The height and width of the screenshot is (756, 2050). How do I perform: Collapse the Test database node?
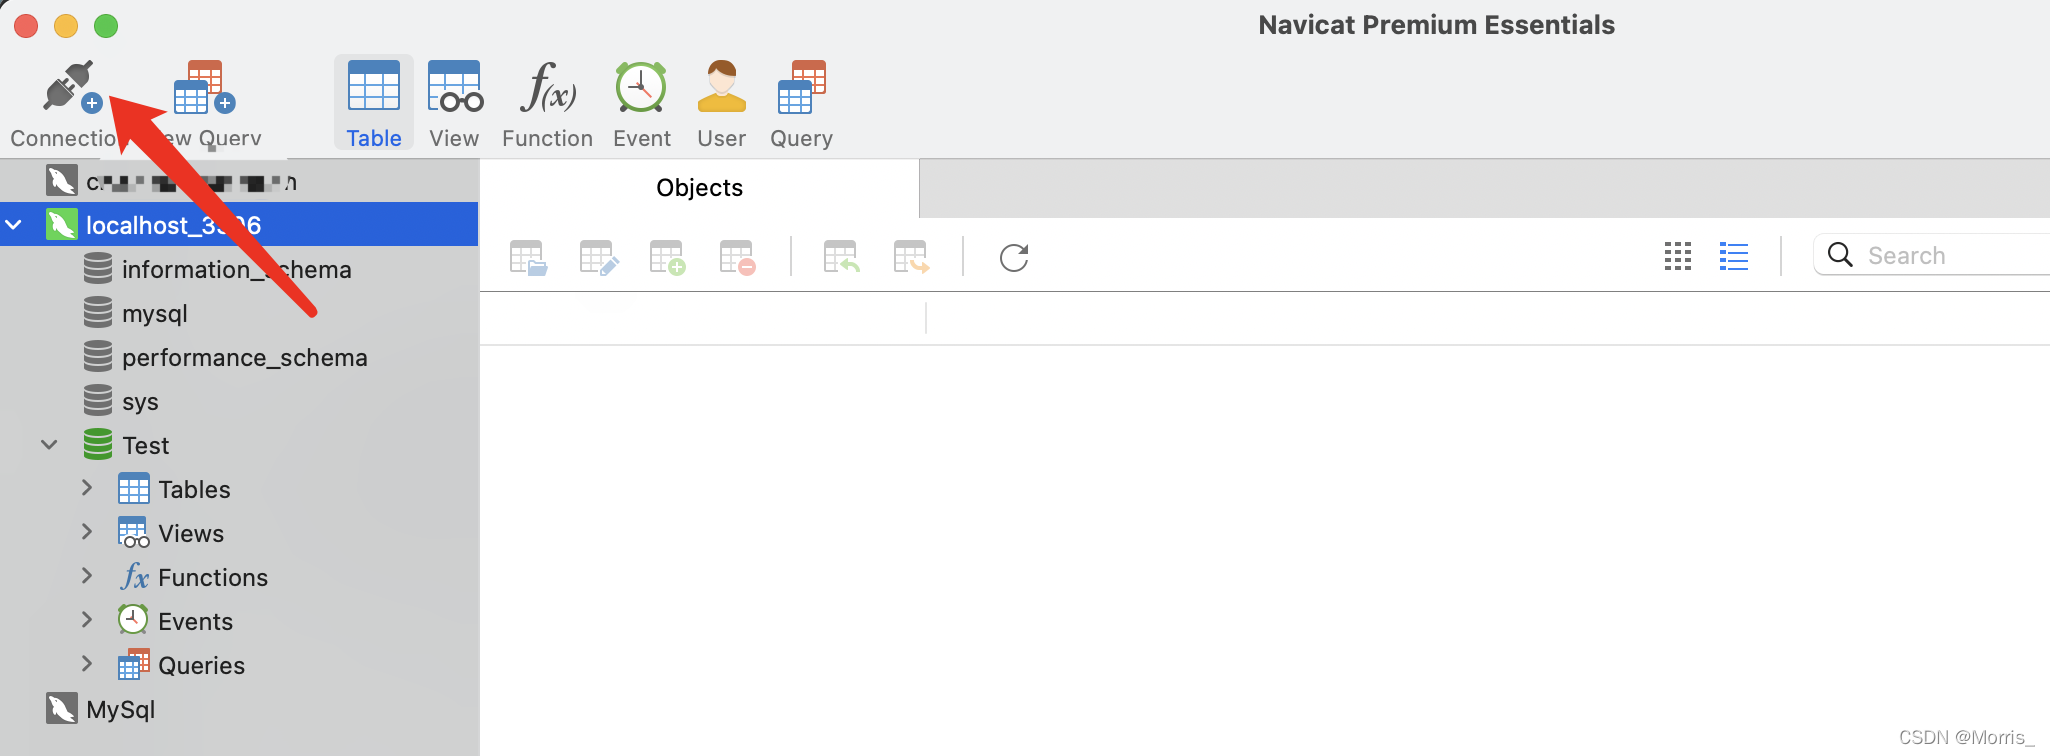pyautogui.click(x=49, y=444)
